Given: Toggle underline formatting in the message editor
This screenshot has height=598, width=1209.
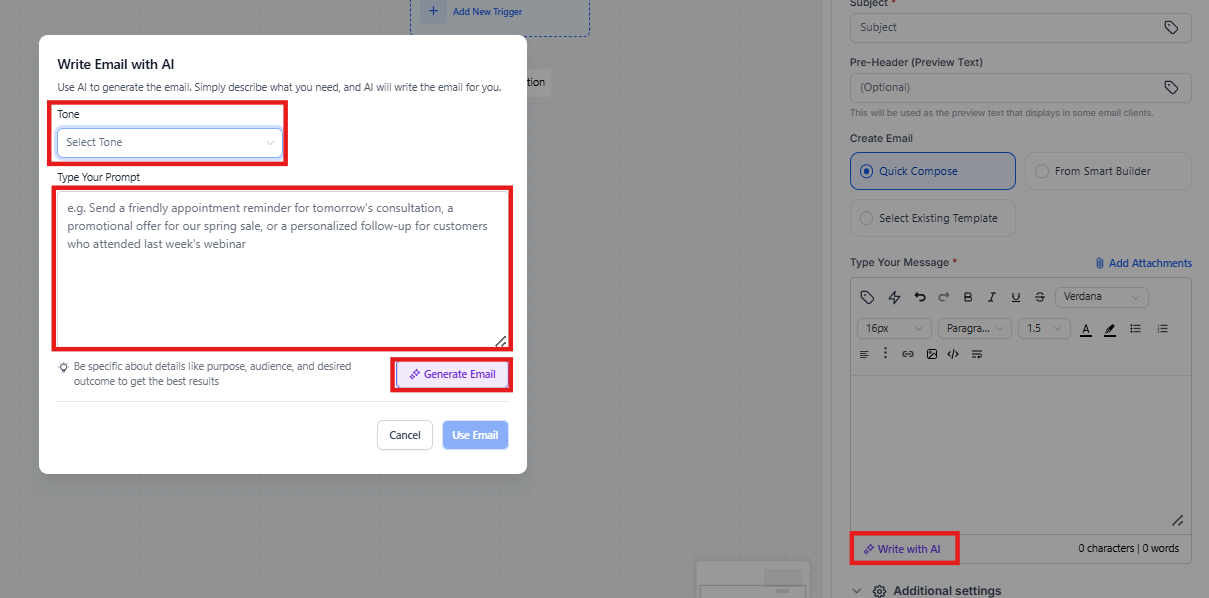Looking at the screenshot, I should pyautogui.click(x=1016, y=297).
